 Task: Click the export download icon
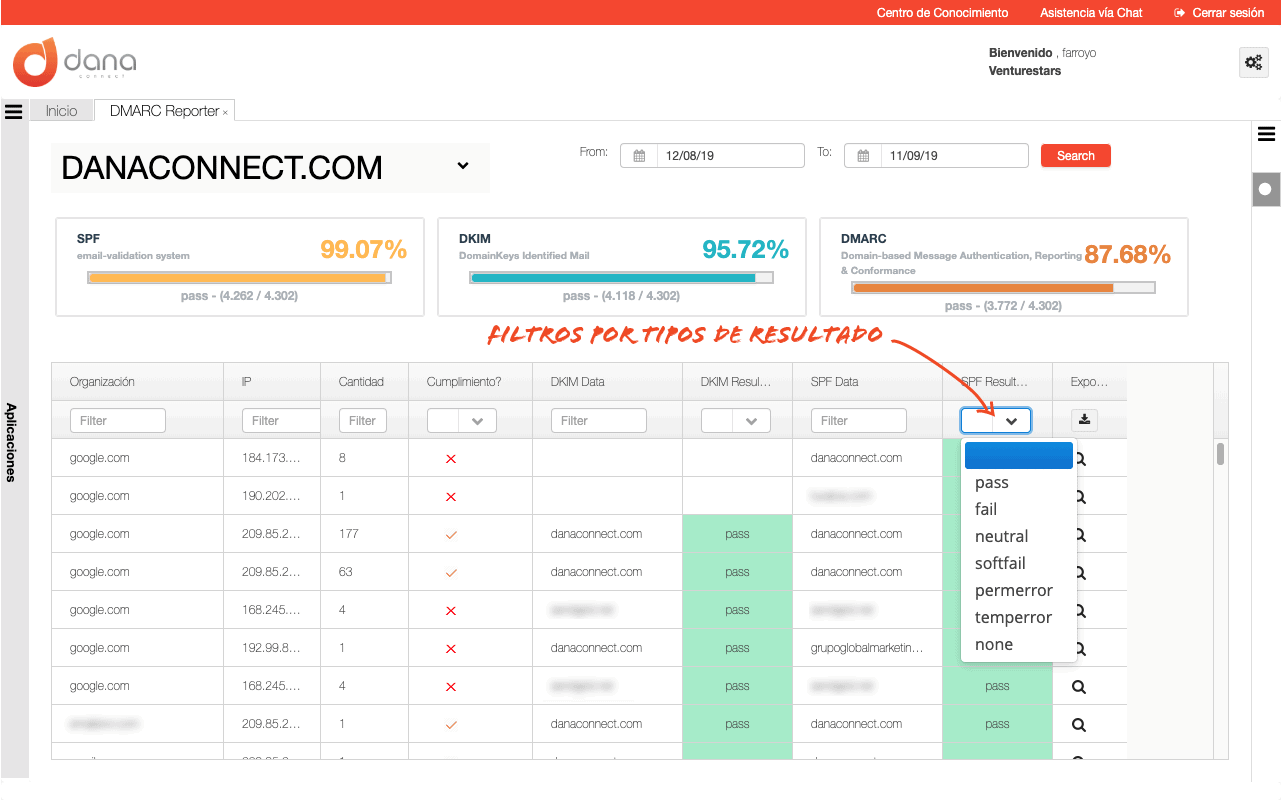coord(1085,421)
